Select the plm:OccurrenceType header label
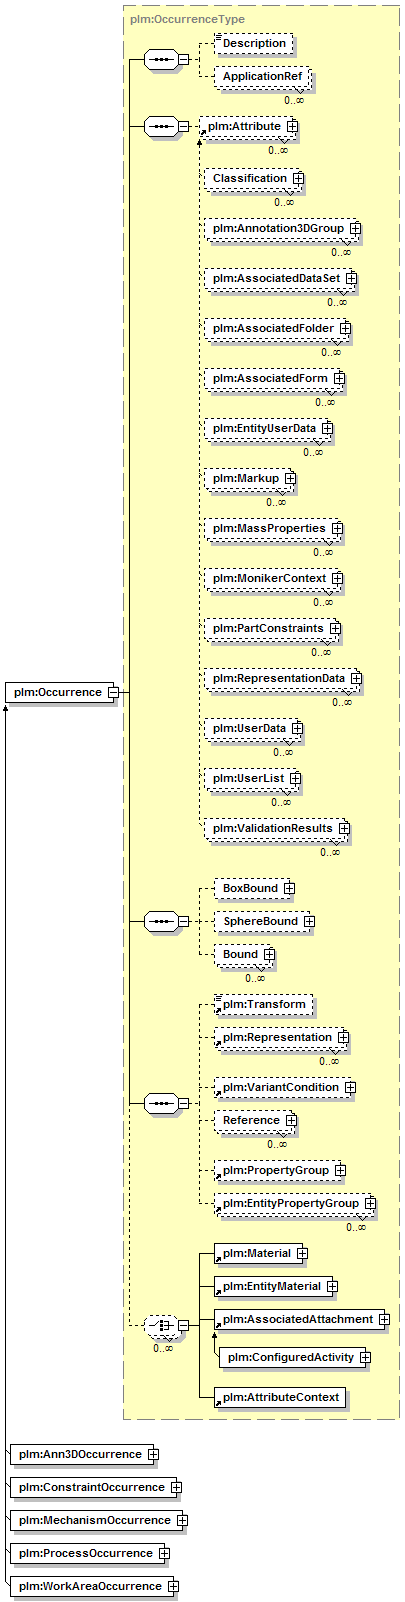Viewport: 405px width, 1602px height. coord(187,19)
